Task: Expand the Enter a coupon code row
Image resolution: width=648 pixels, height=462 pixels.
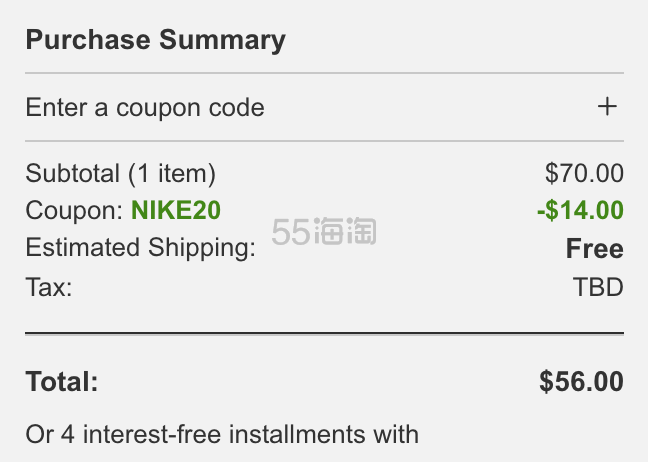Action: tap(145, 107)
